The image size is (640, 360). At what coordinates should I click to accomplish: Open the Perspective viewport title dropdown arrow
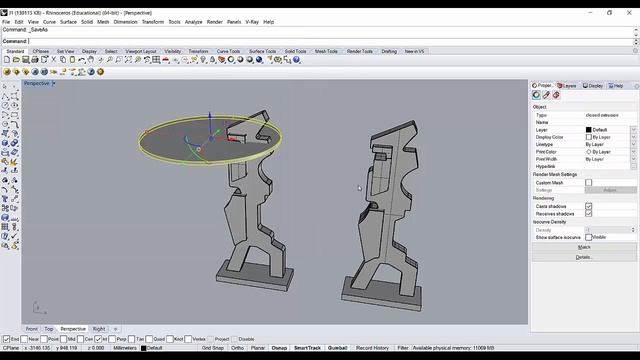click(53, 83)
